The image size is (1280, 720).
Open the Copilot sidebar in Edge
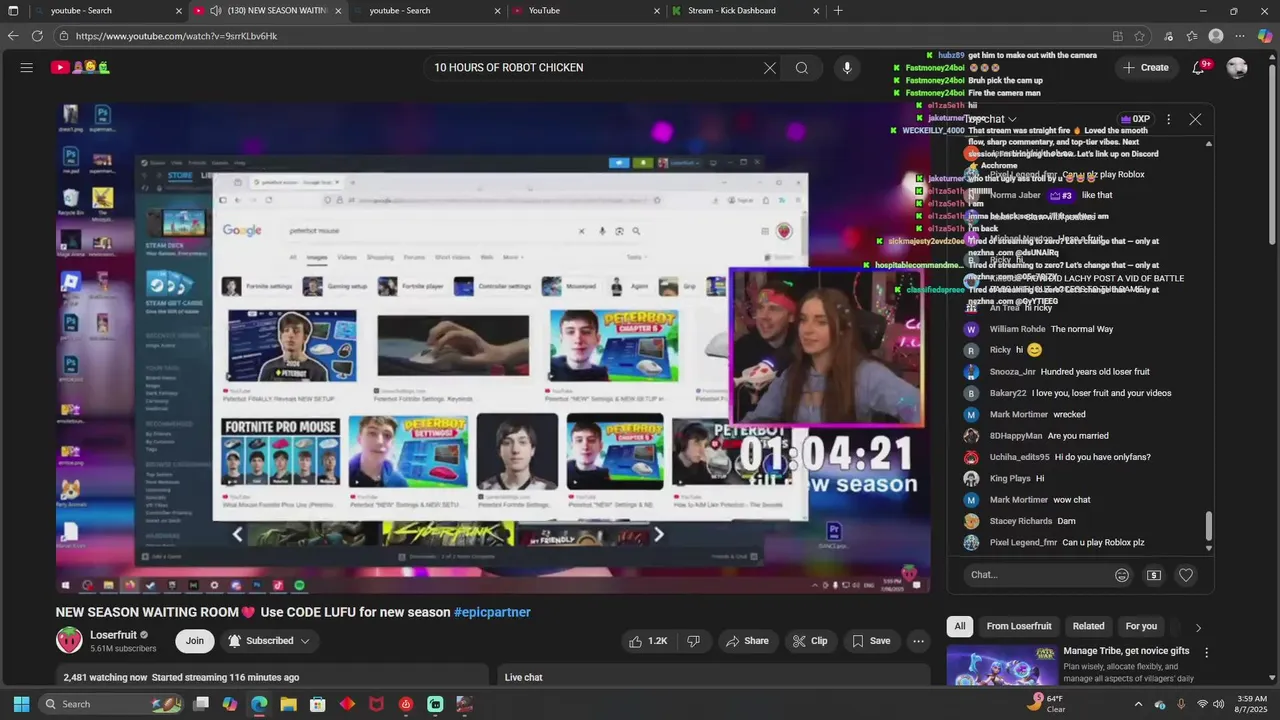[x=1265, y=36]
